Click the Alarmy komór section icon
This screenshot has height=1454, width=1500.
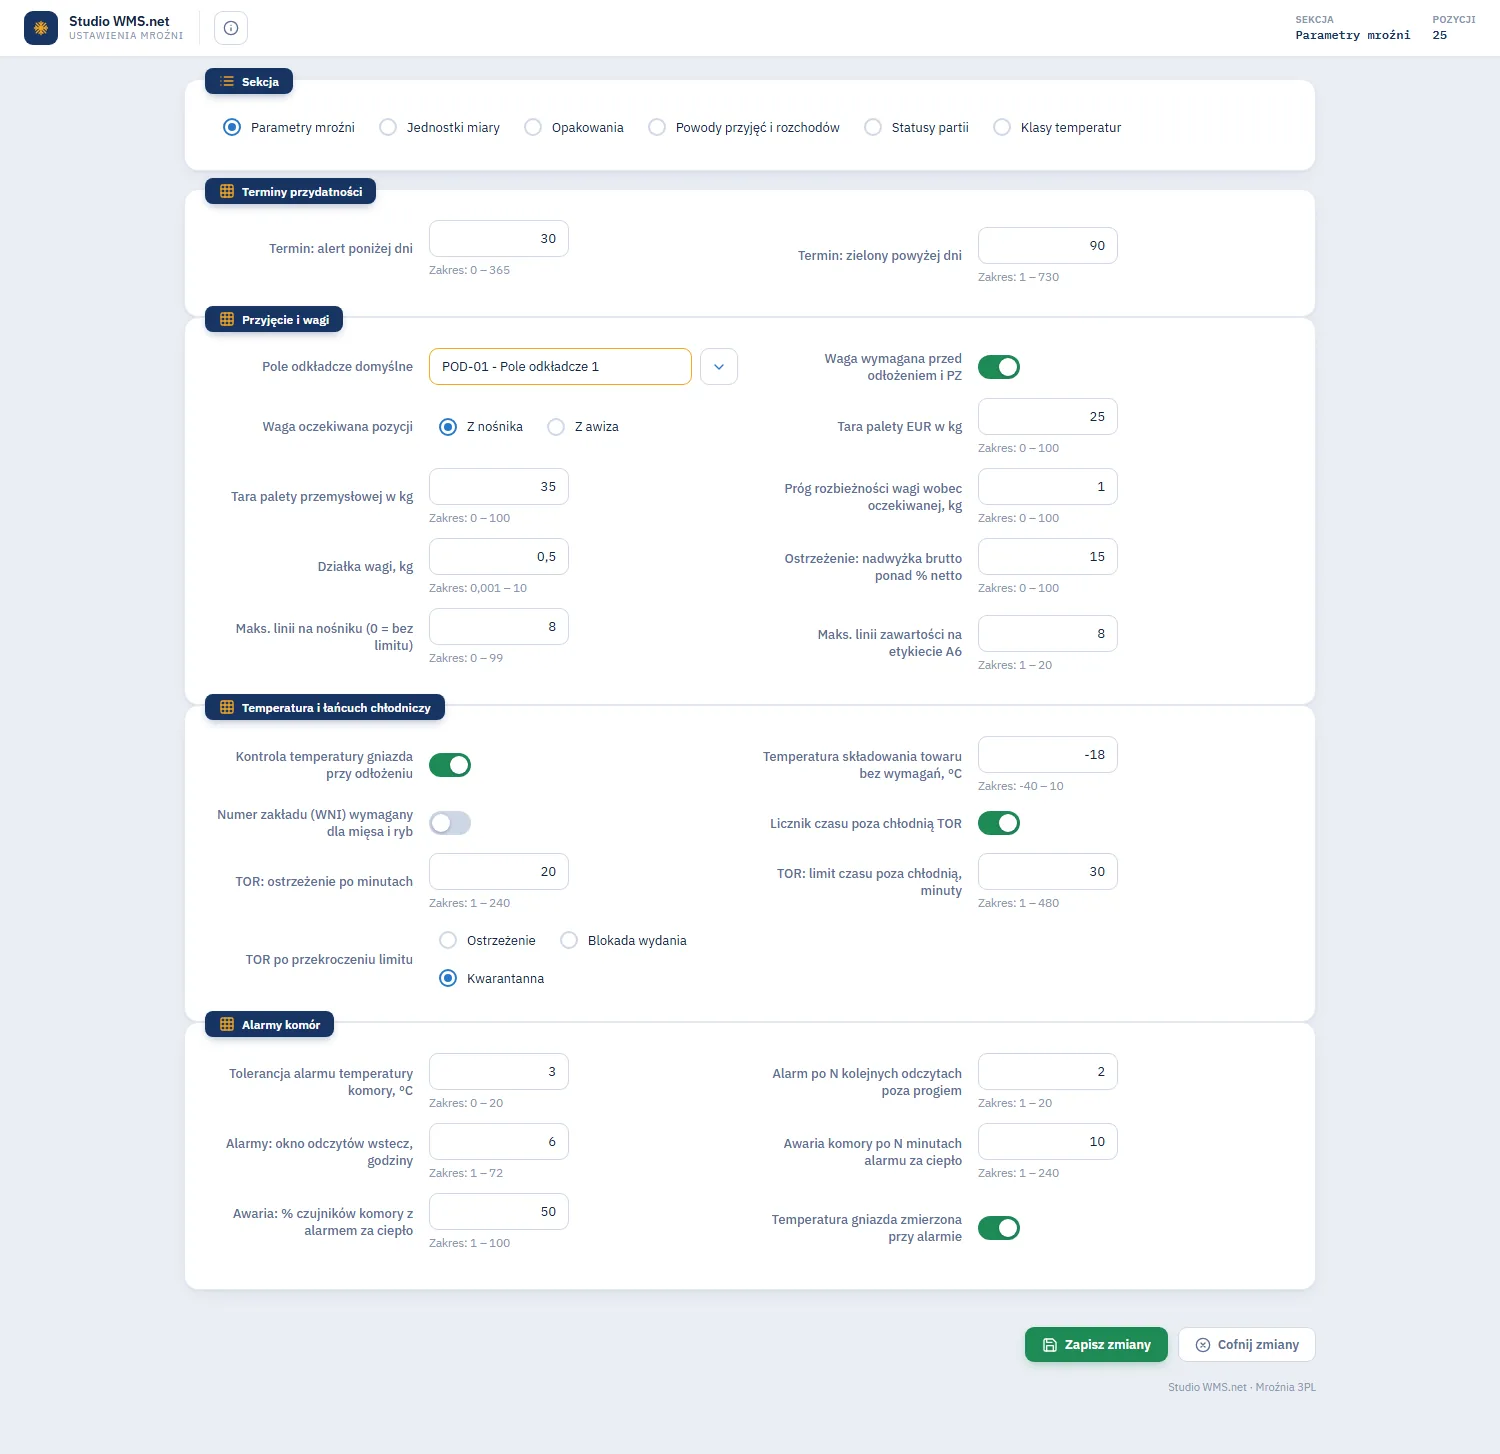tap(227, 1024)
